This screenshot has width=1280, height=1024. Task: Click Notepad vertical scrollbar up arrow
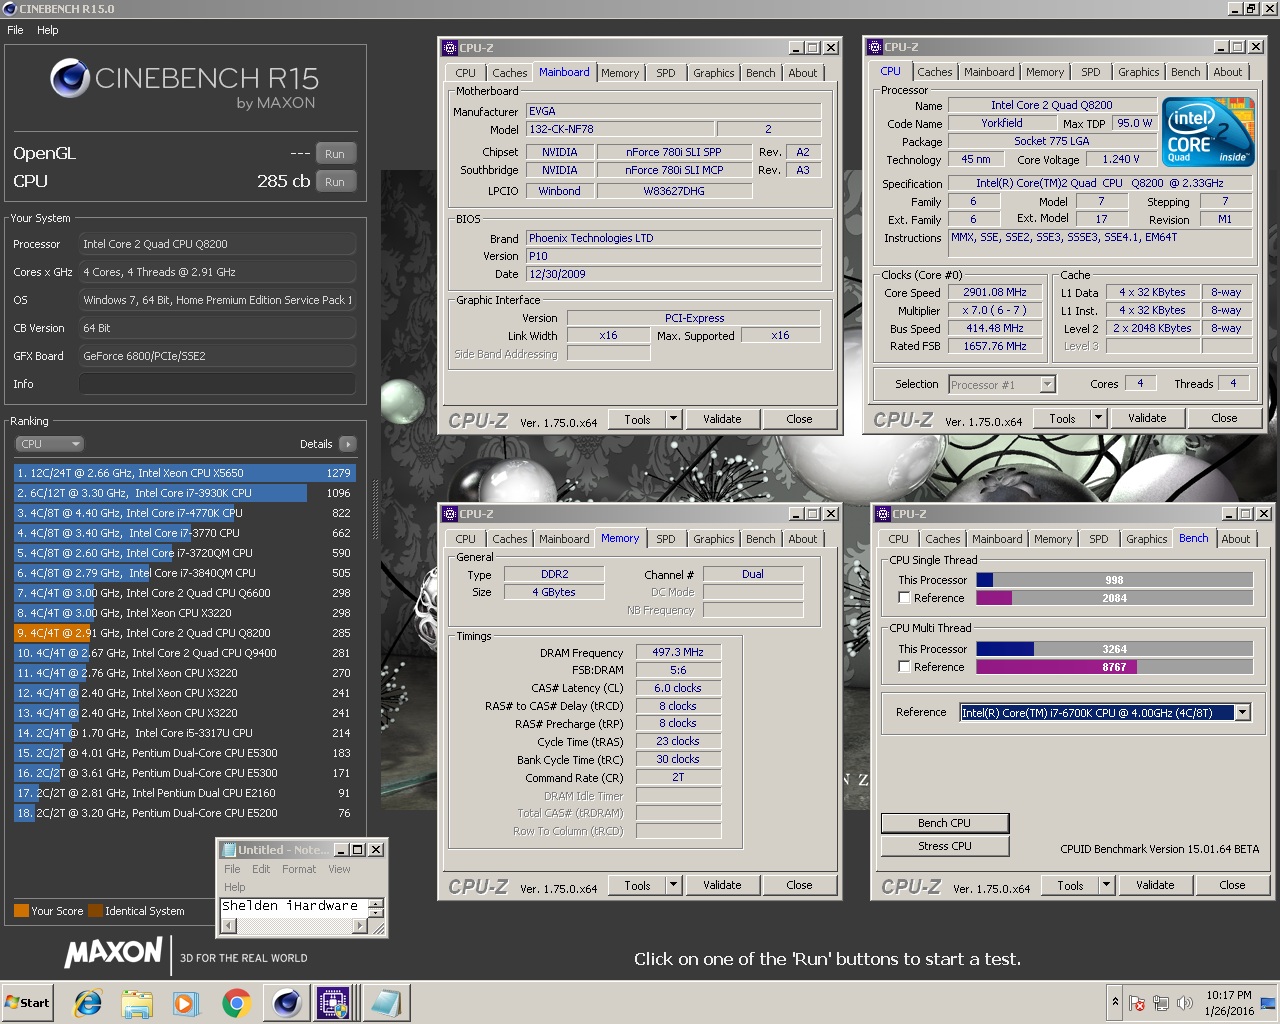376,903
